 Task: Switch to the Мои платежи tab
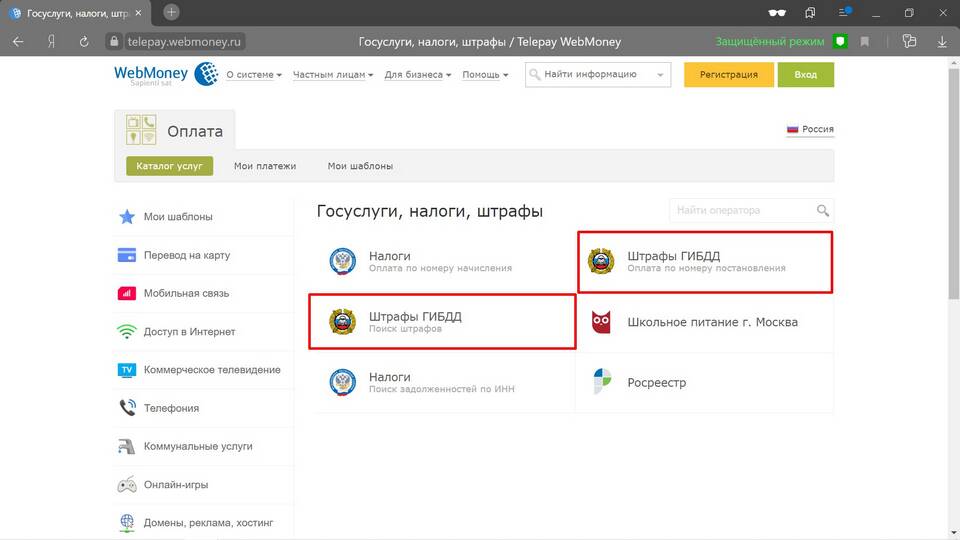click(265, 166)
